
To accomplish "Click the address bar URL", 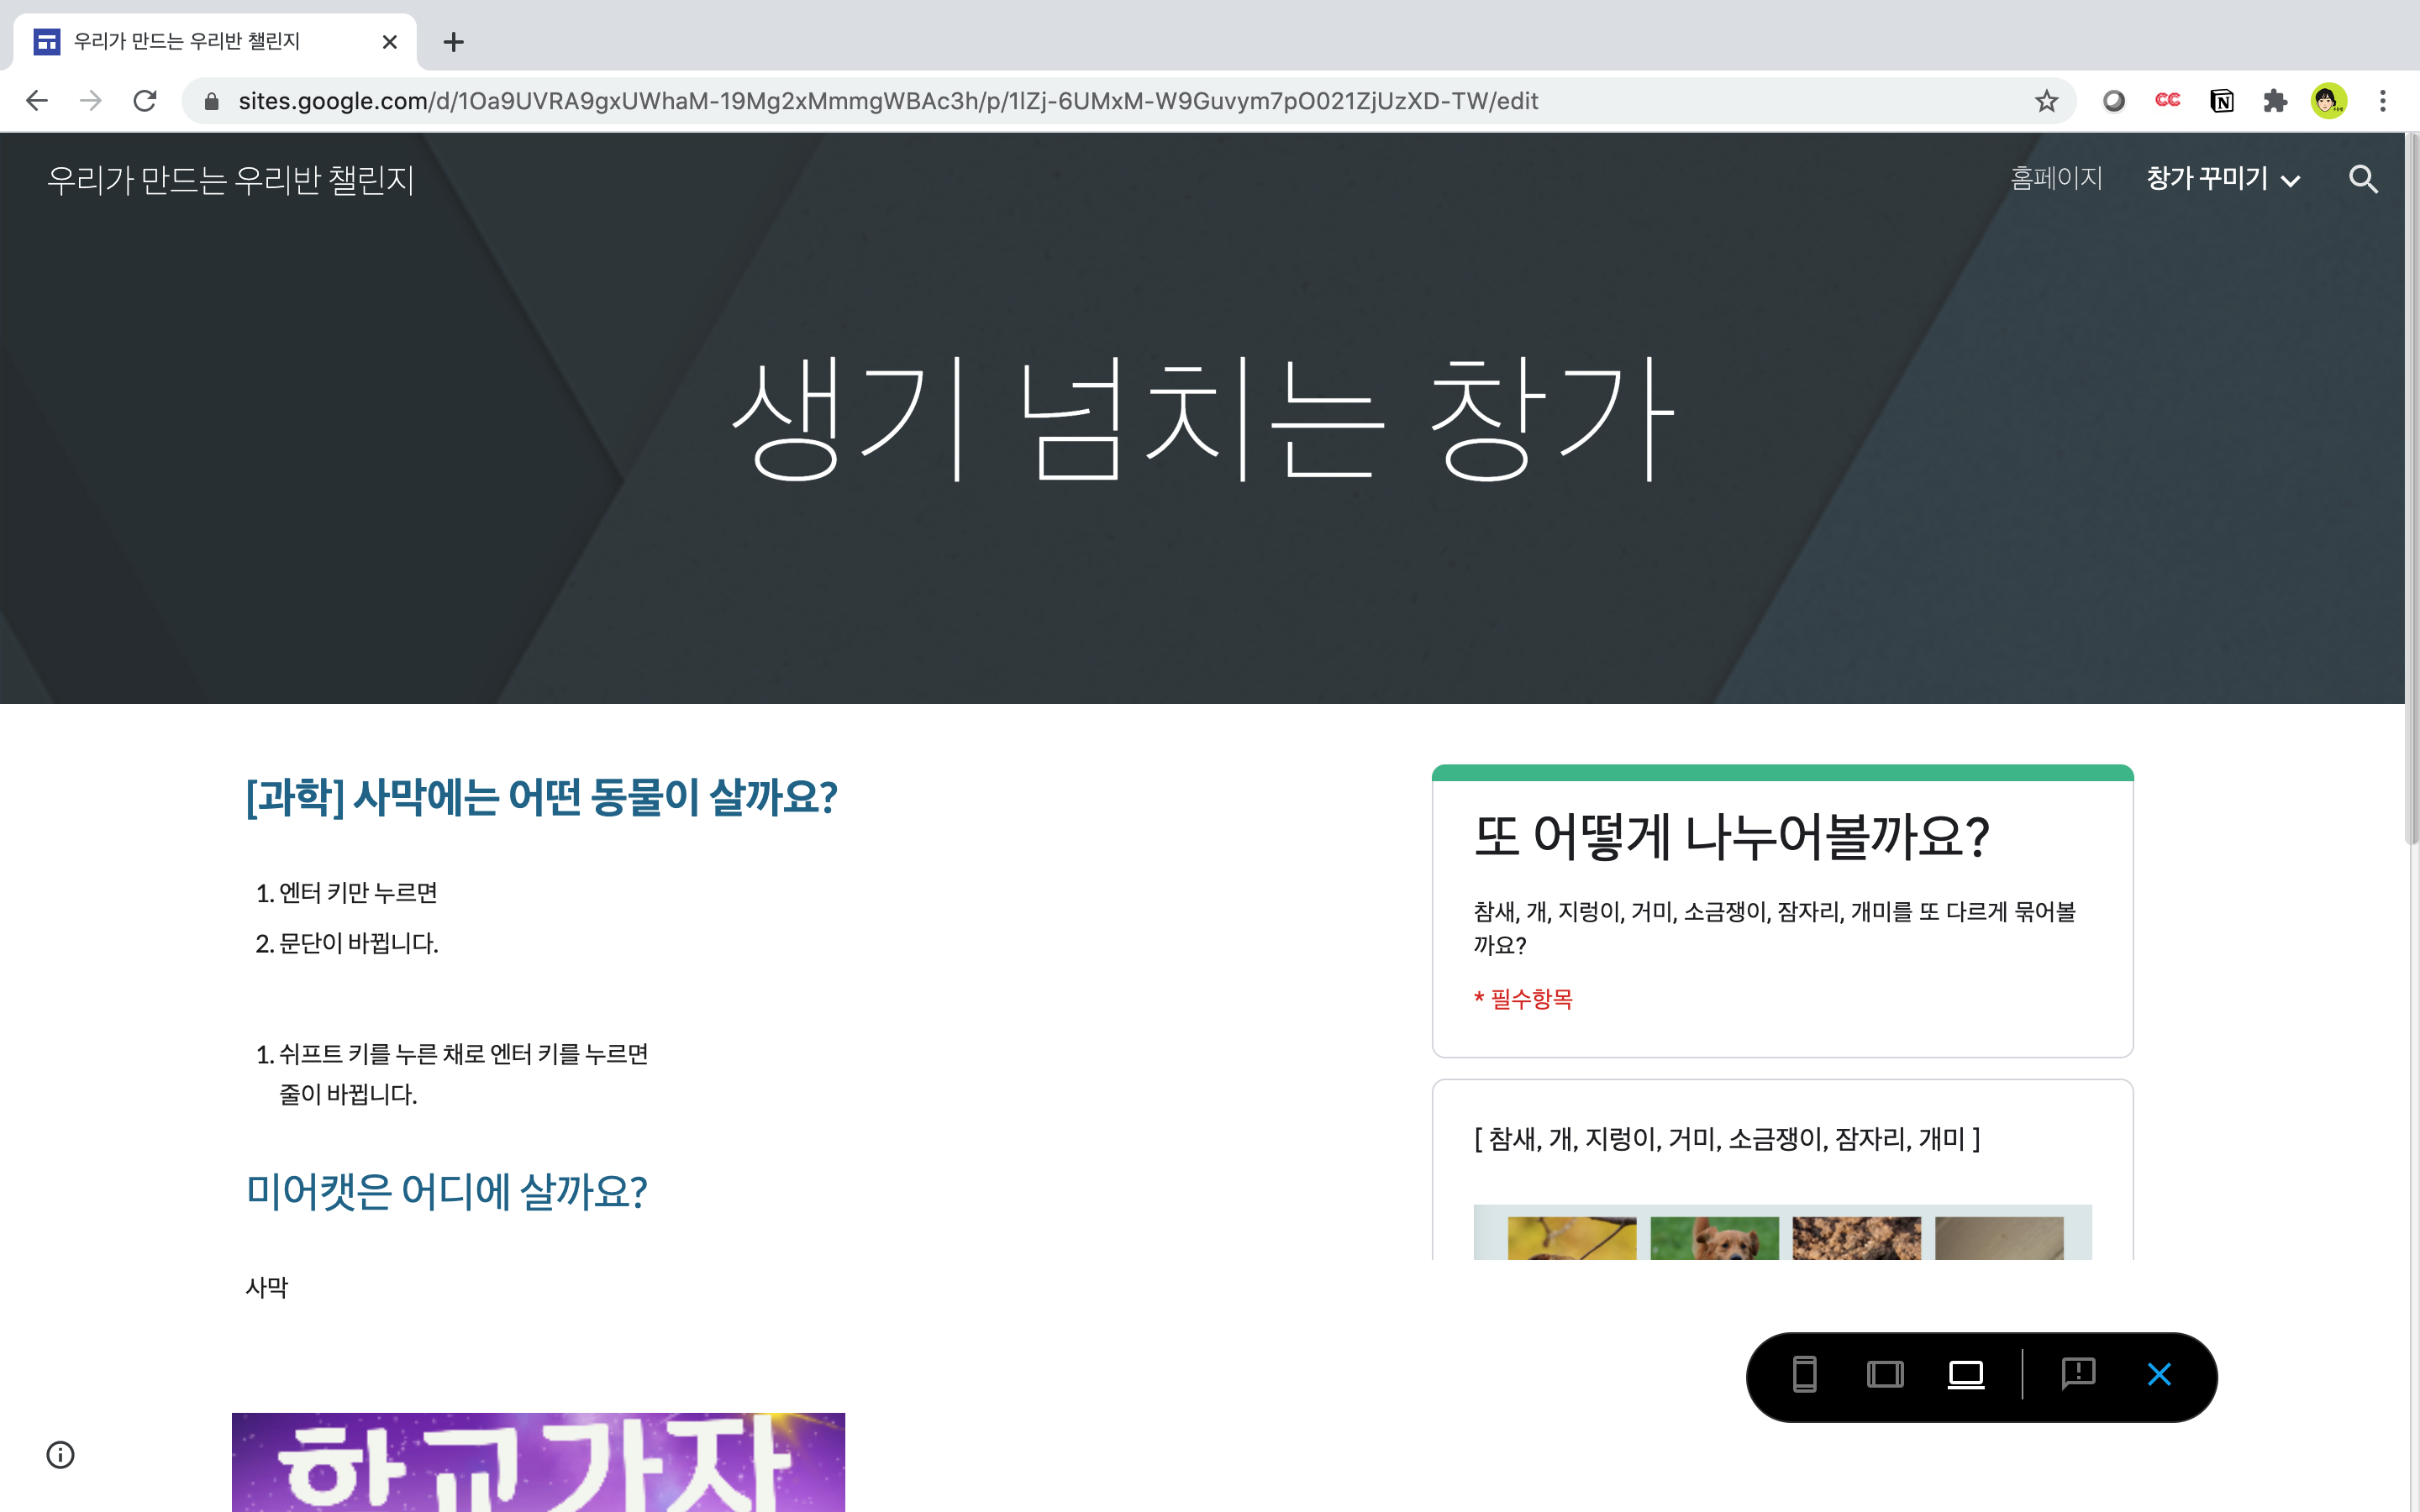I will (888, 101).
